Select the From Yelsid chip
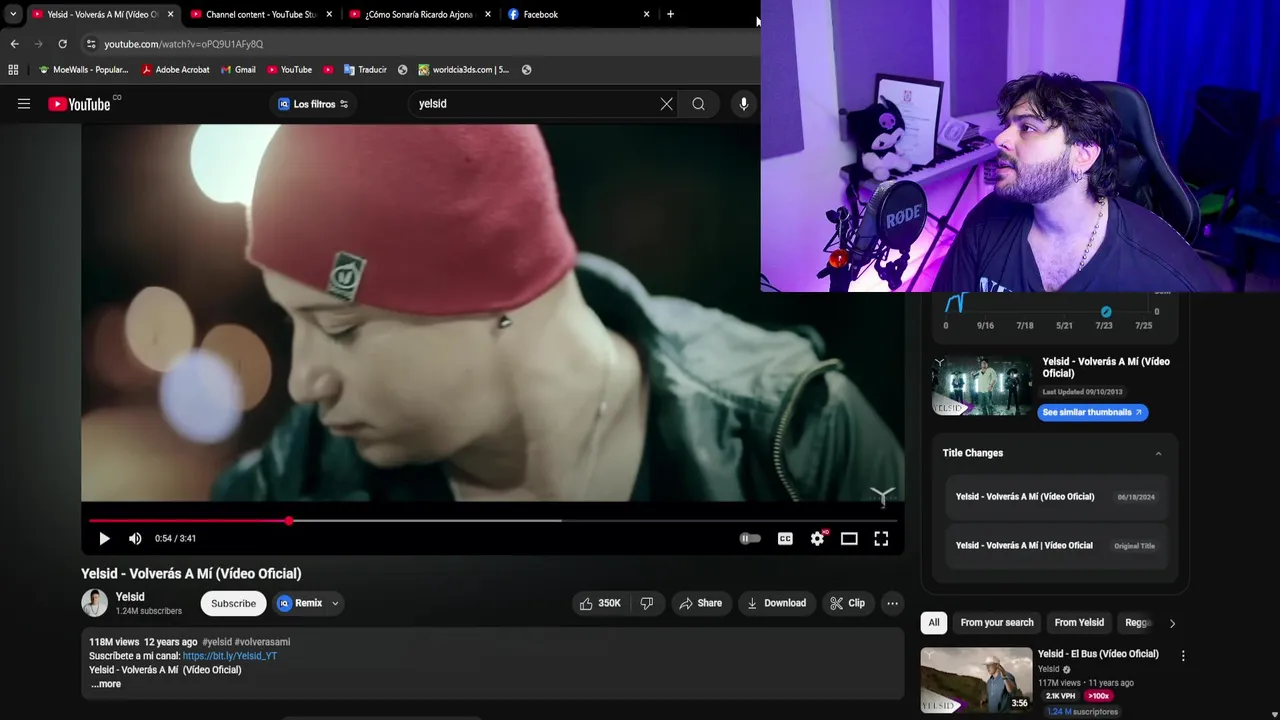This screenshot has height=720, width=1280. pyautogui.click(x=1079, y=622)
